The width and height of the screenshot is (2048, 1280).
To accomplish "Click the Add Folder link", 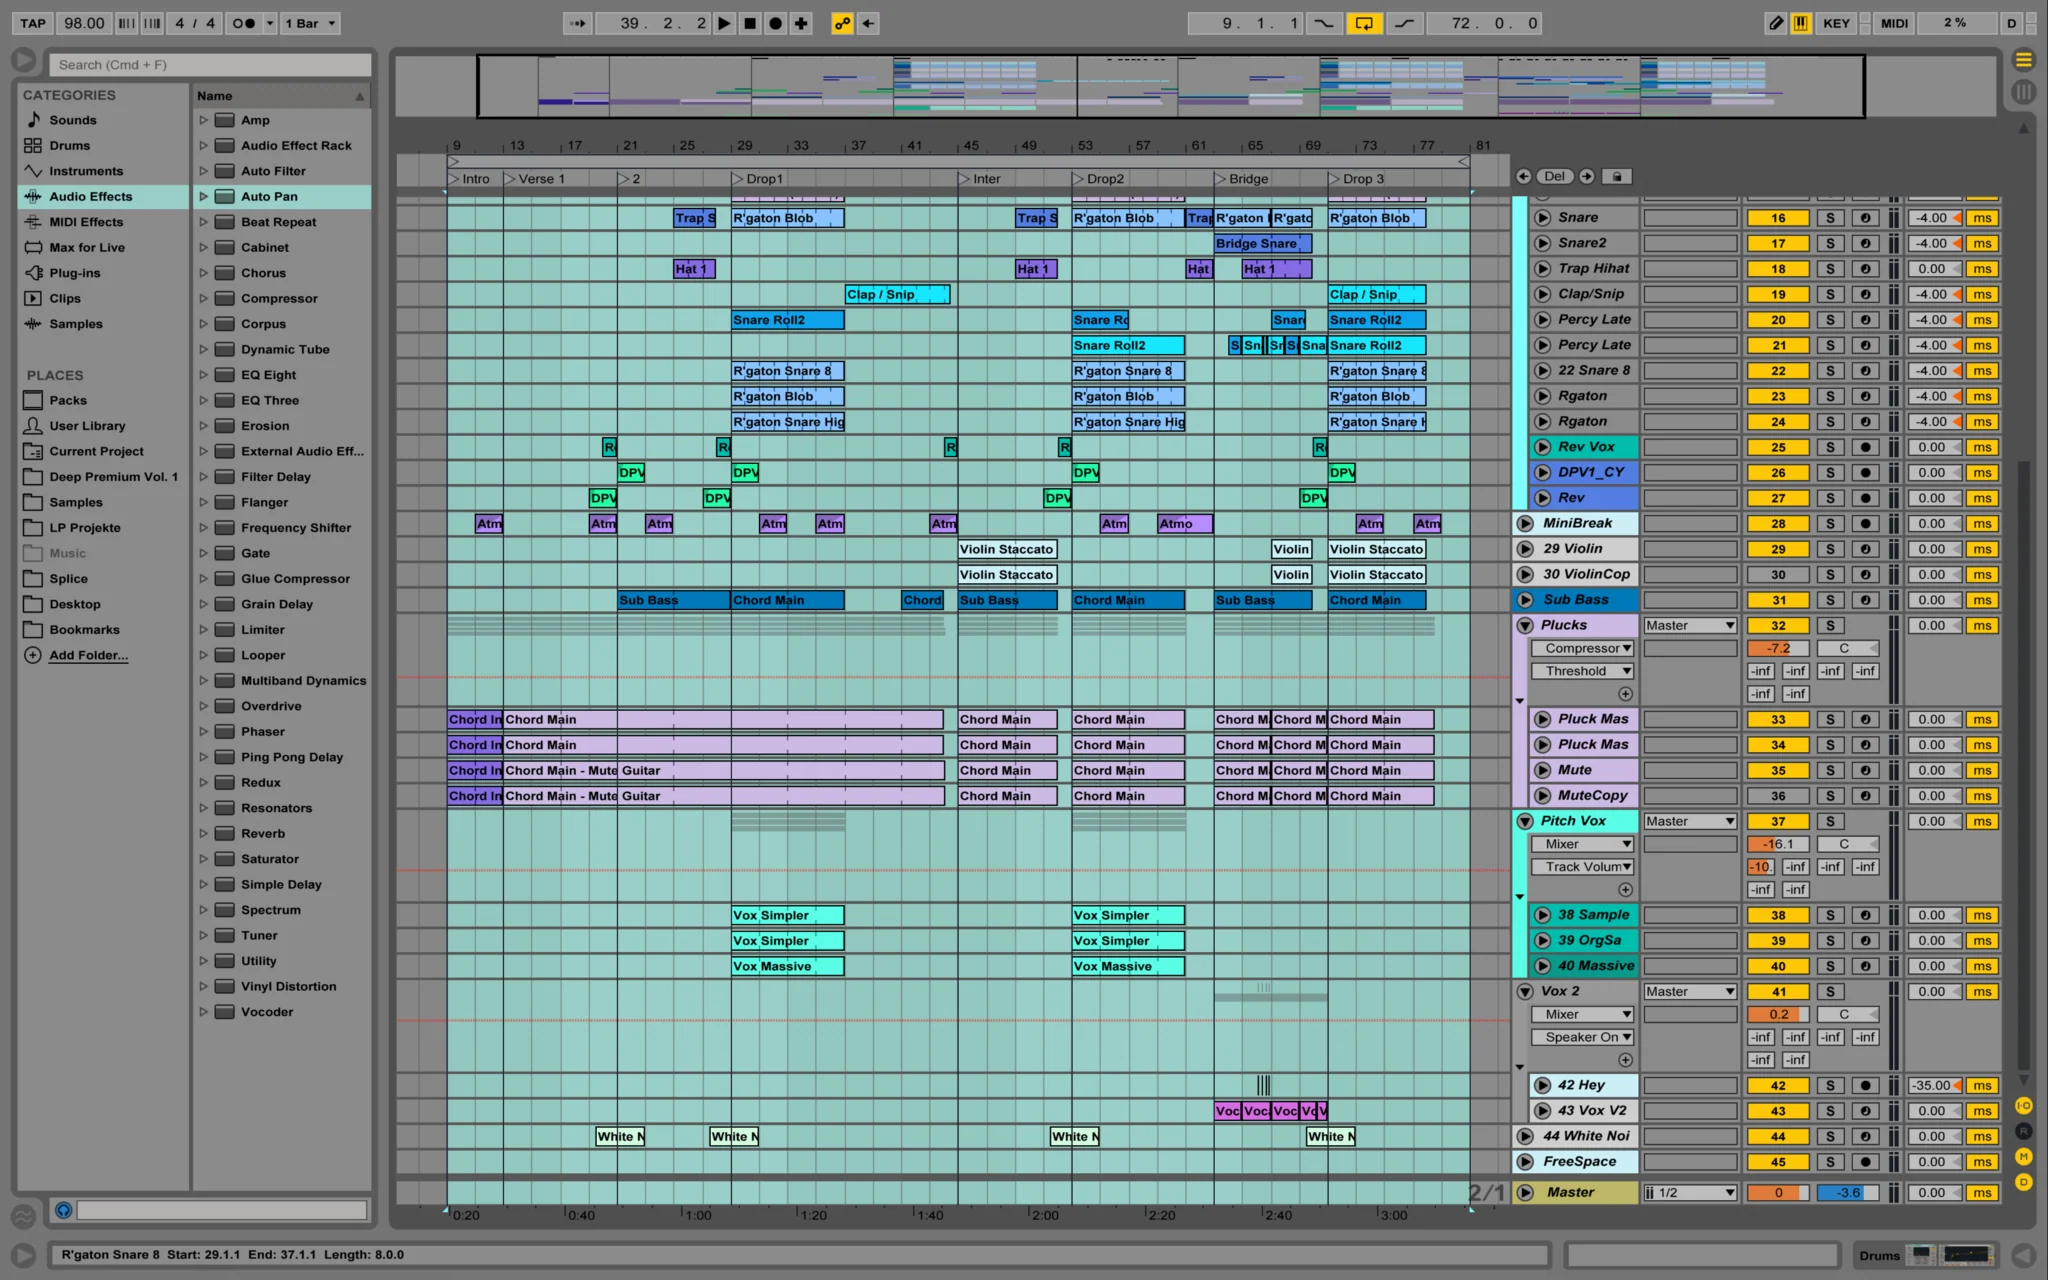I will [89, 655].
